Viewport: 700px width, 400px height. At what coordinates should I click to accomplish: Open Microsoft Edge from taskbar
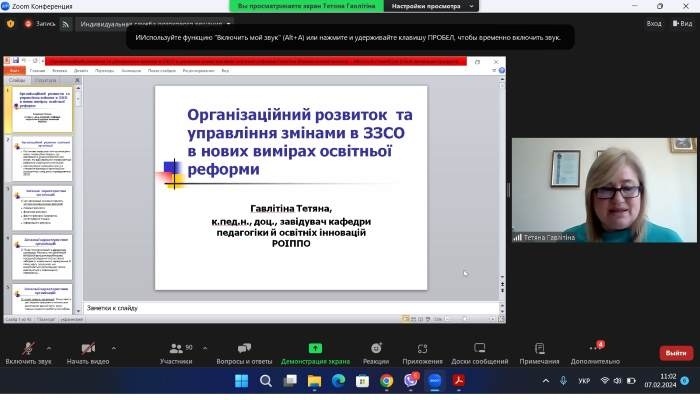point(338,381)
